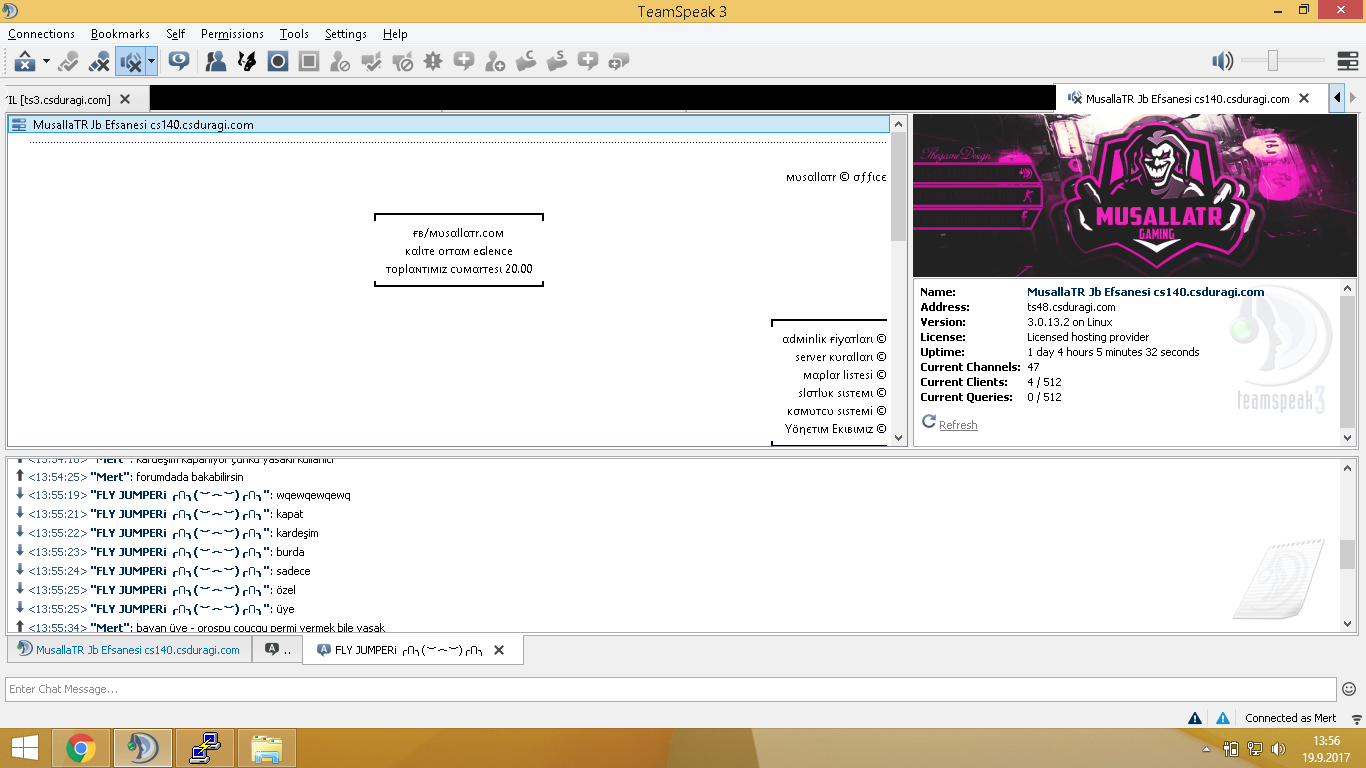Select the musallatr office channel
This screenshot has height=768, width=1366.
(x=836, y=177)
